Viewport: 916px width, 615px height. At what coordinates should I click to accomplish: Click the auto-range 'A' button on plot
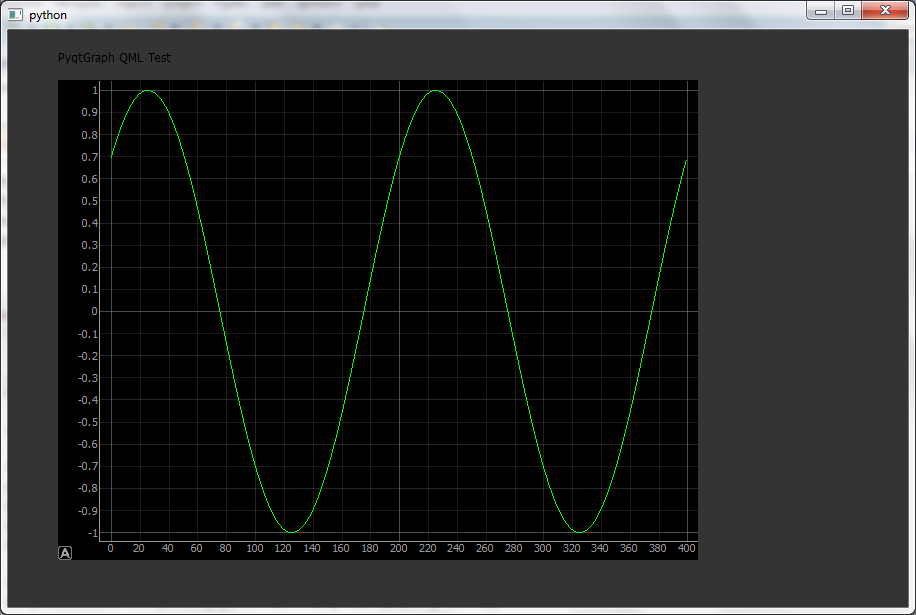(x=65, y=553)
